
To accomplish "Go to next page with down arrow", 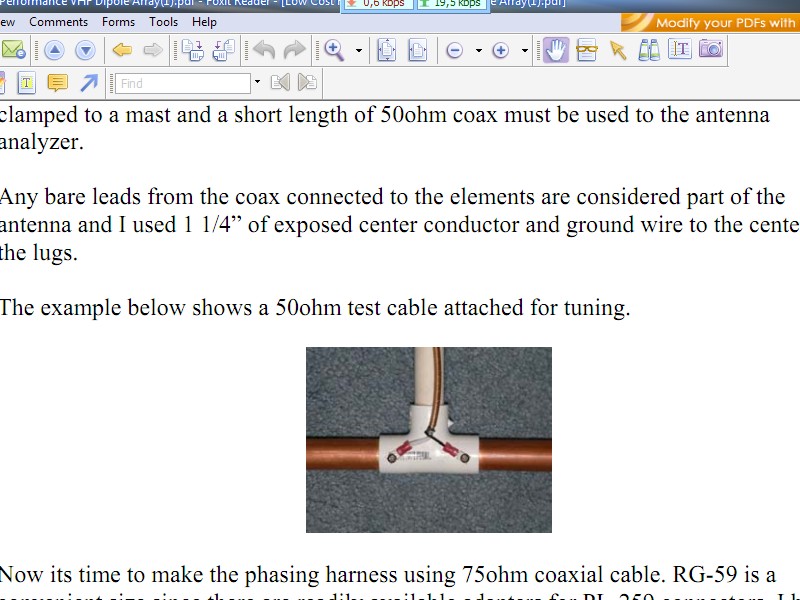I will pos(85,50).
